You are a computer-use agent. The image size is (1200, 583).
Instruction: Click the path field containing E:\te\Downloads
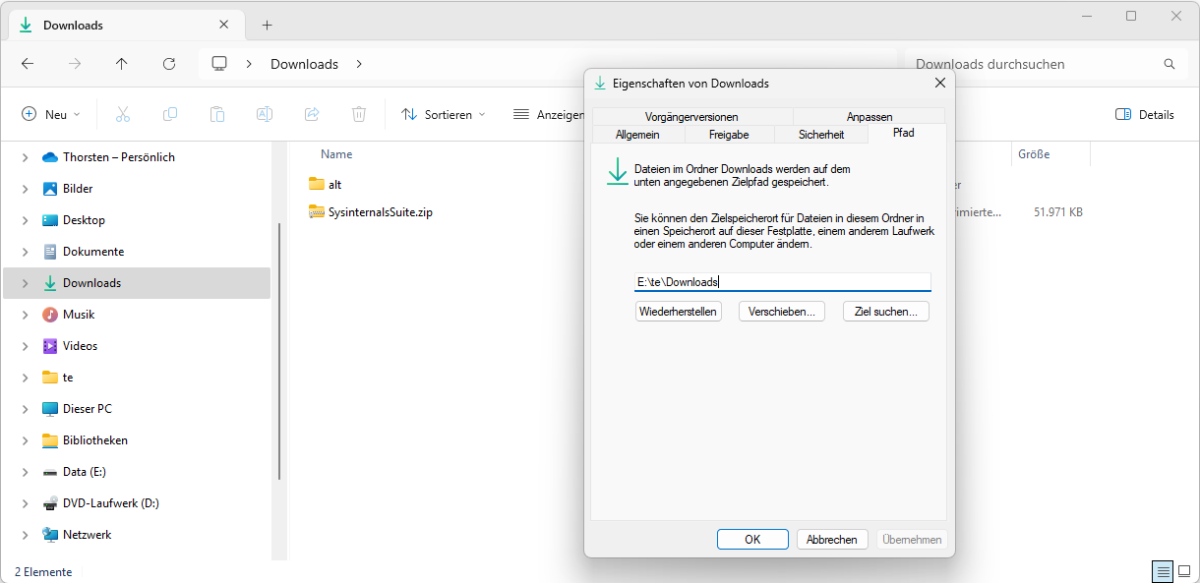click(782, 282)
